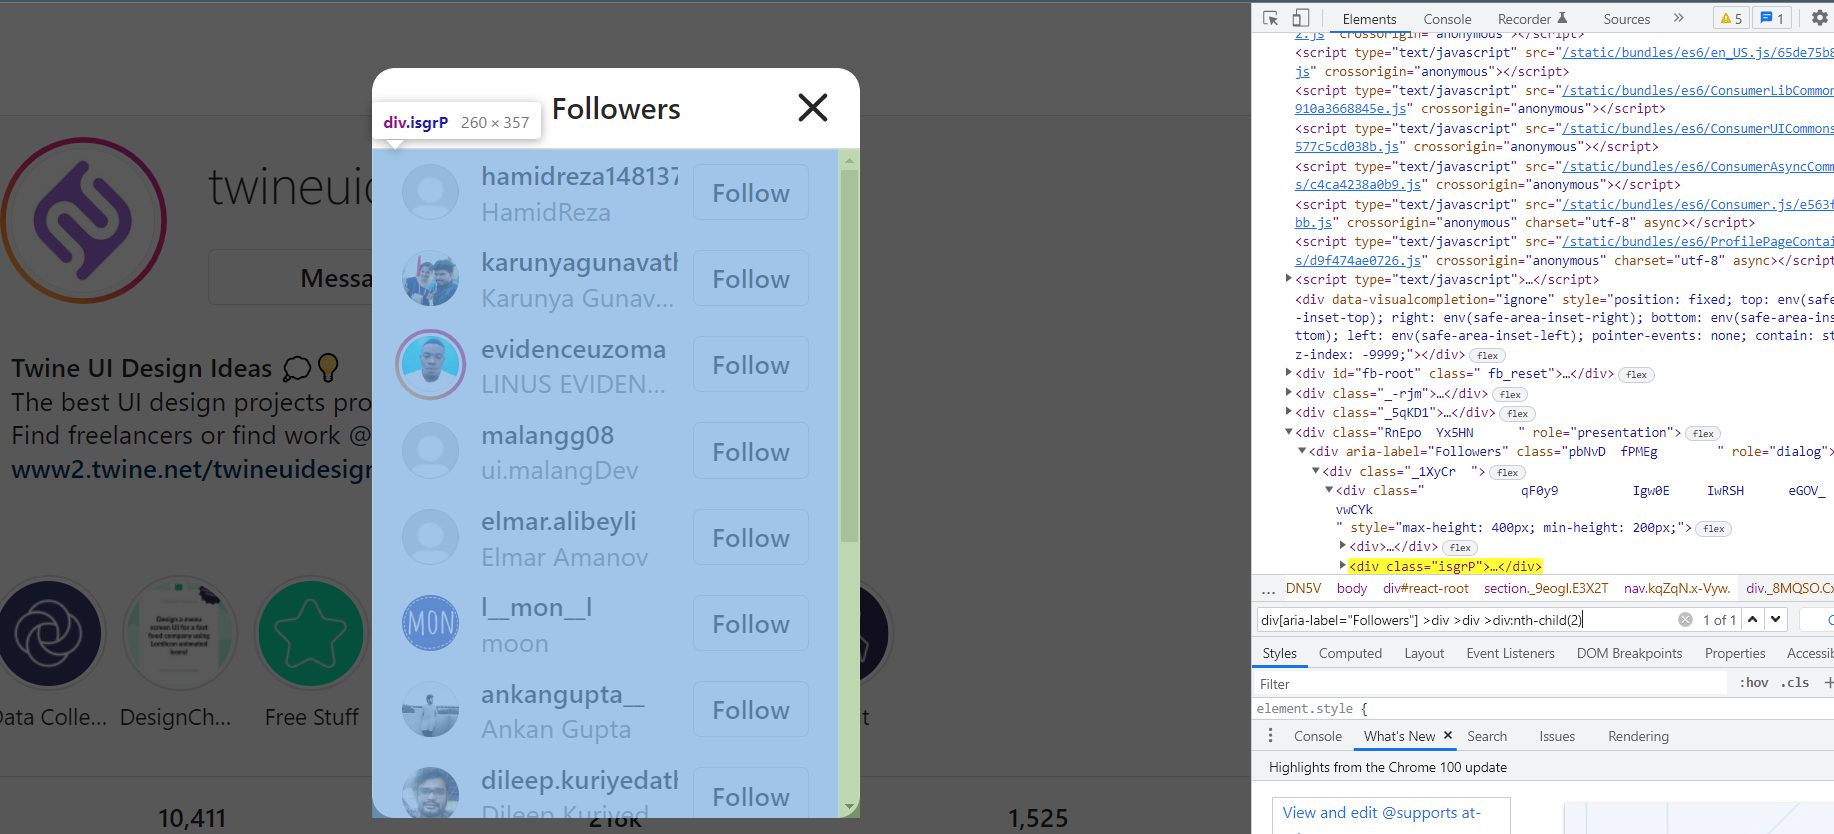Image resolution: width=1834 pixels, height=834 pixels.
Task: Open drawer three-dot menu
Action: tap(1270, 736)
